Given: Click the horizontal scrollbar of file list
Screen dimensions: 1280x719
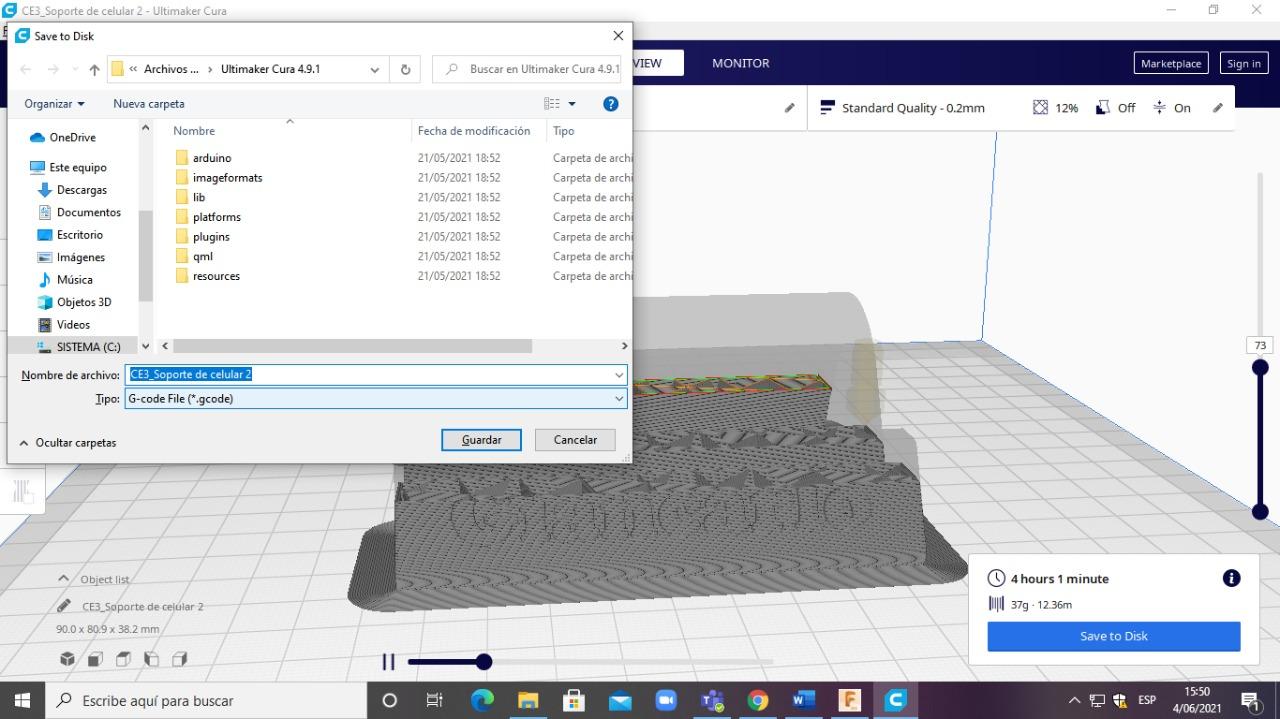Looking at the screenshot, I should tap(353, 346).
